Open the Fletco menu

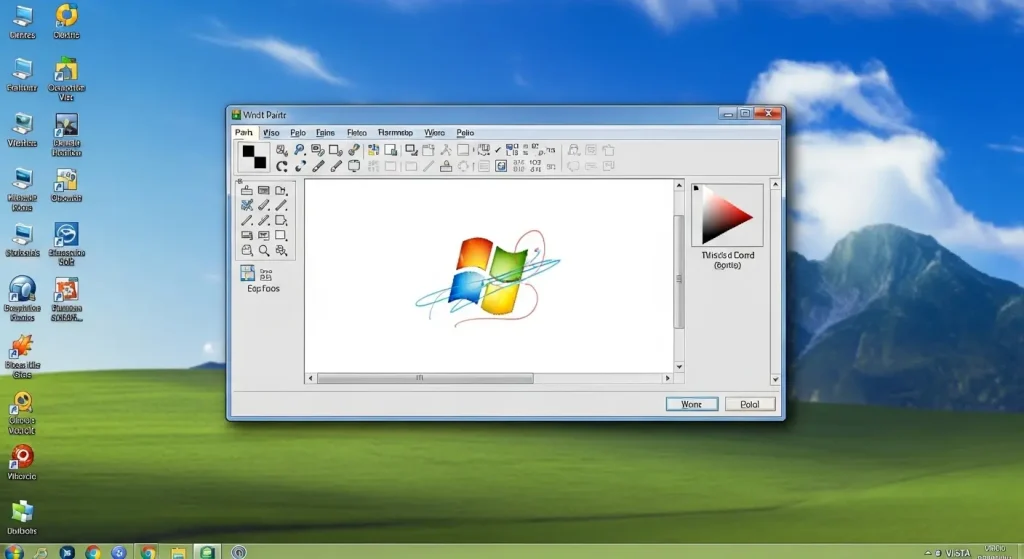click(357, 133)
